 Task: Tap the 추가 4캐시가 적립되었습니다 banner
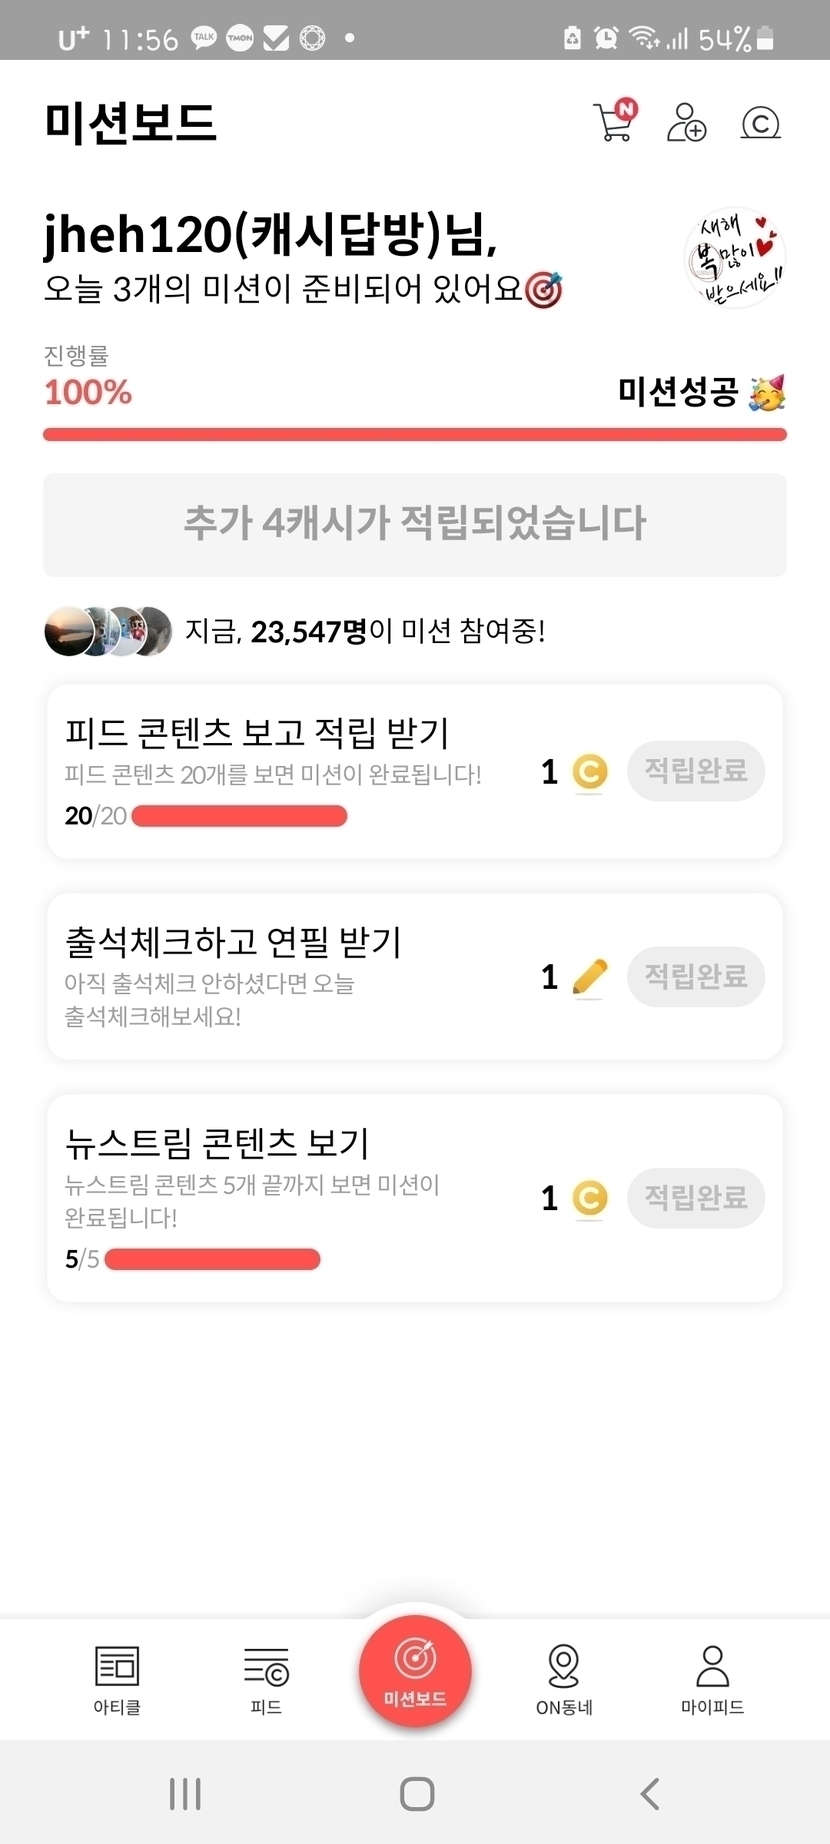tap(415, 524)
